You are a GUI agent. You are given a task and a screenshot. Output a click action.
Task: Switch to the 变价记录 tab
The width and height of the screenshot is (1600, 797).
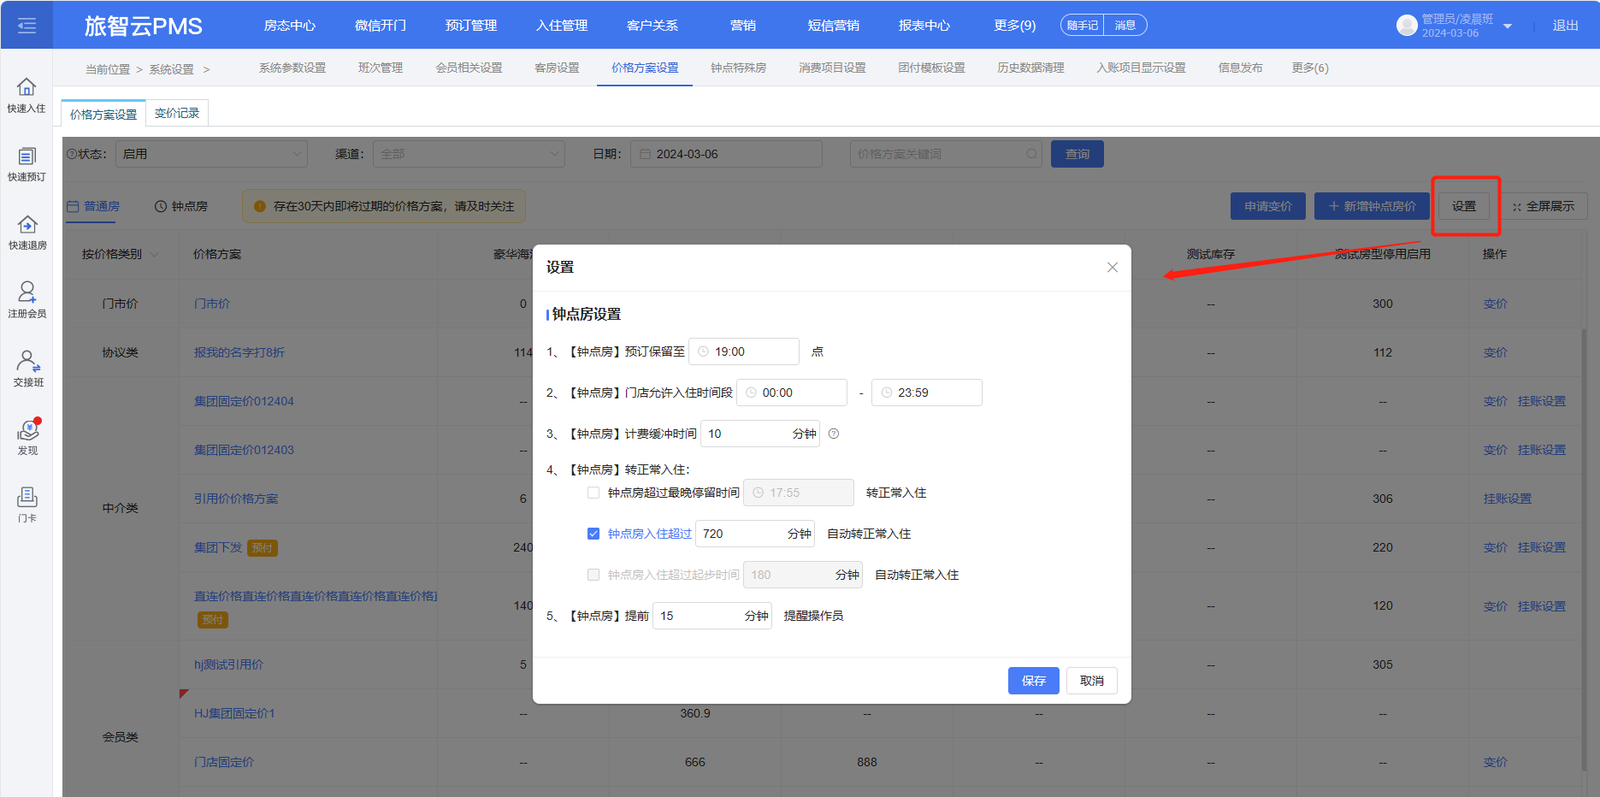click(x=177, y=113)
